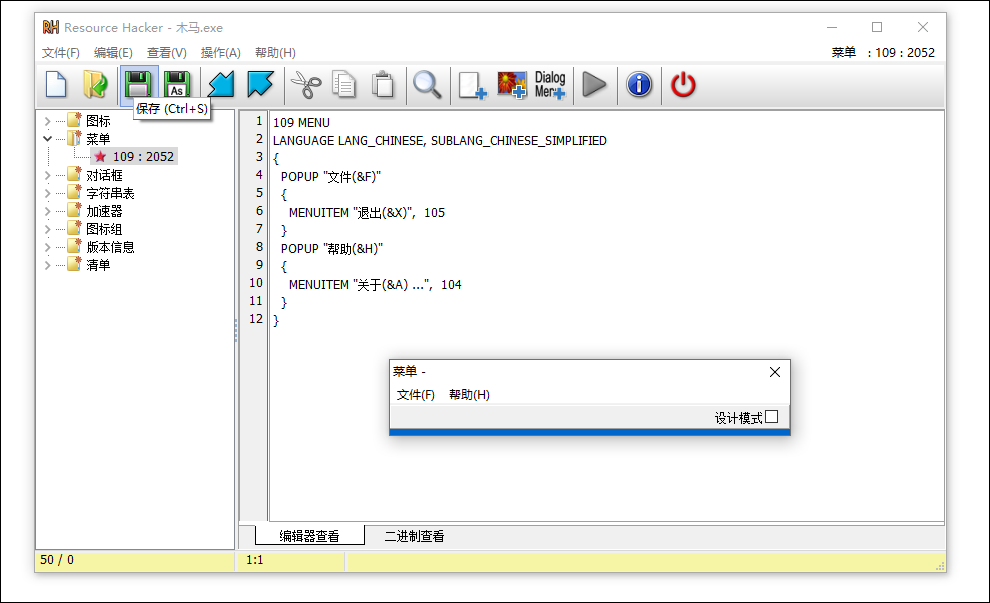Screen dimensions: 990x603
Task: Expand the 清单 tree node
Action: click(x=47, y=265)
